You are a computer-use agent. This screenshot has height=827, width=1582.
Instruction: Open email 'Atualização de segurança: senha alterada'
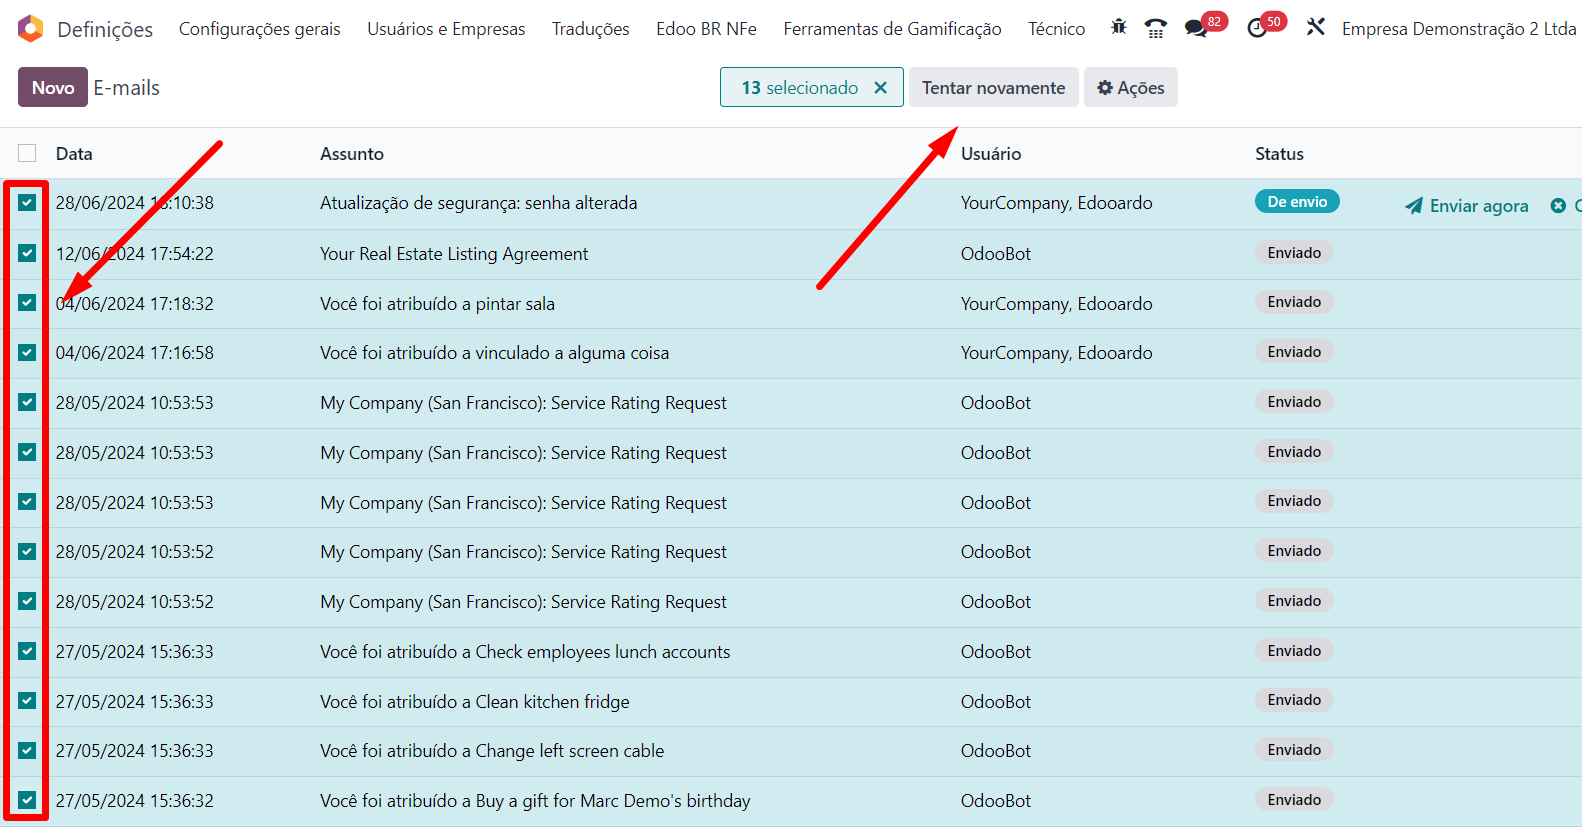pyautogui.click(x=478, y=203)
